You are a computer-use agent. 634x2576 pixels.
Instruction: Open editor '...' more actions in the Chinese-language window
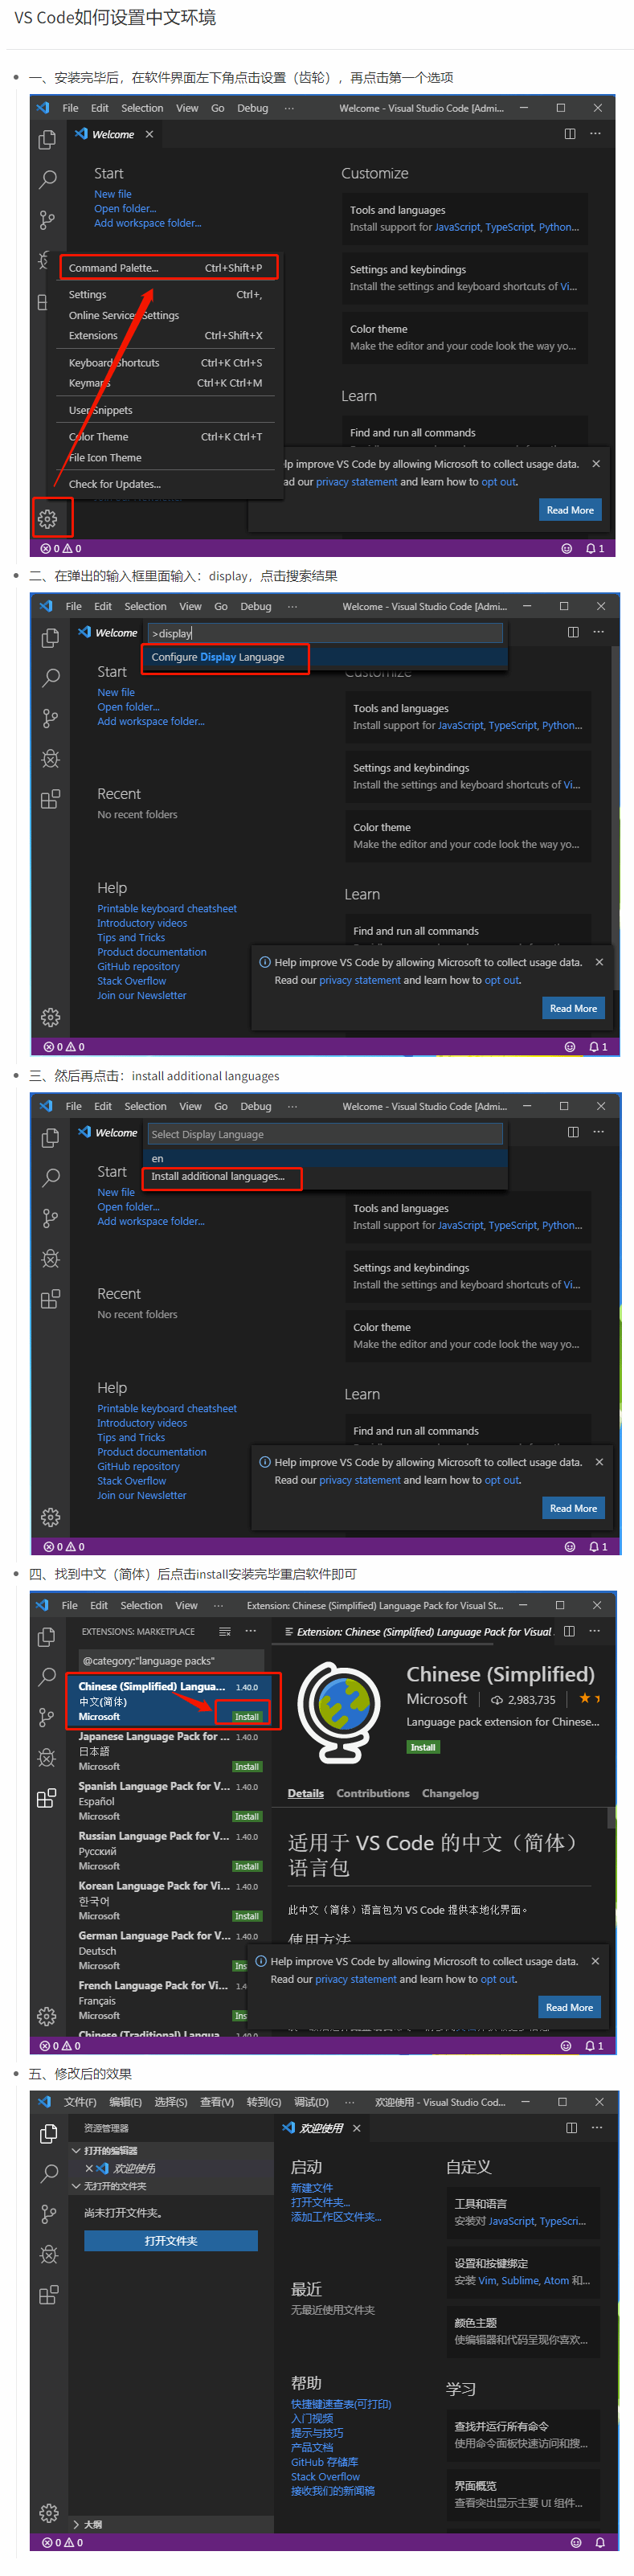597,2128
